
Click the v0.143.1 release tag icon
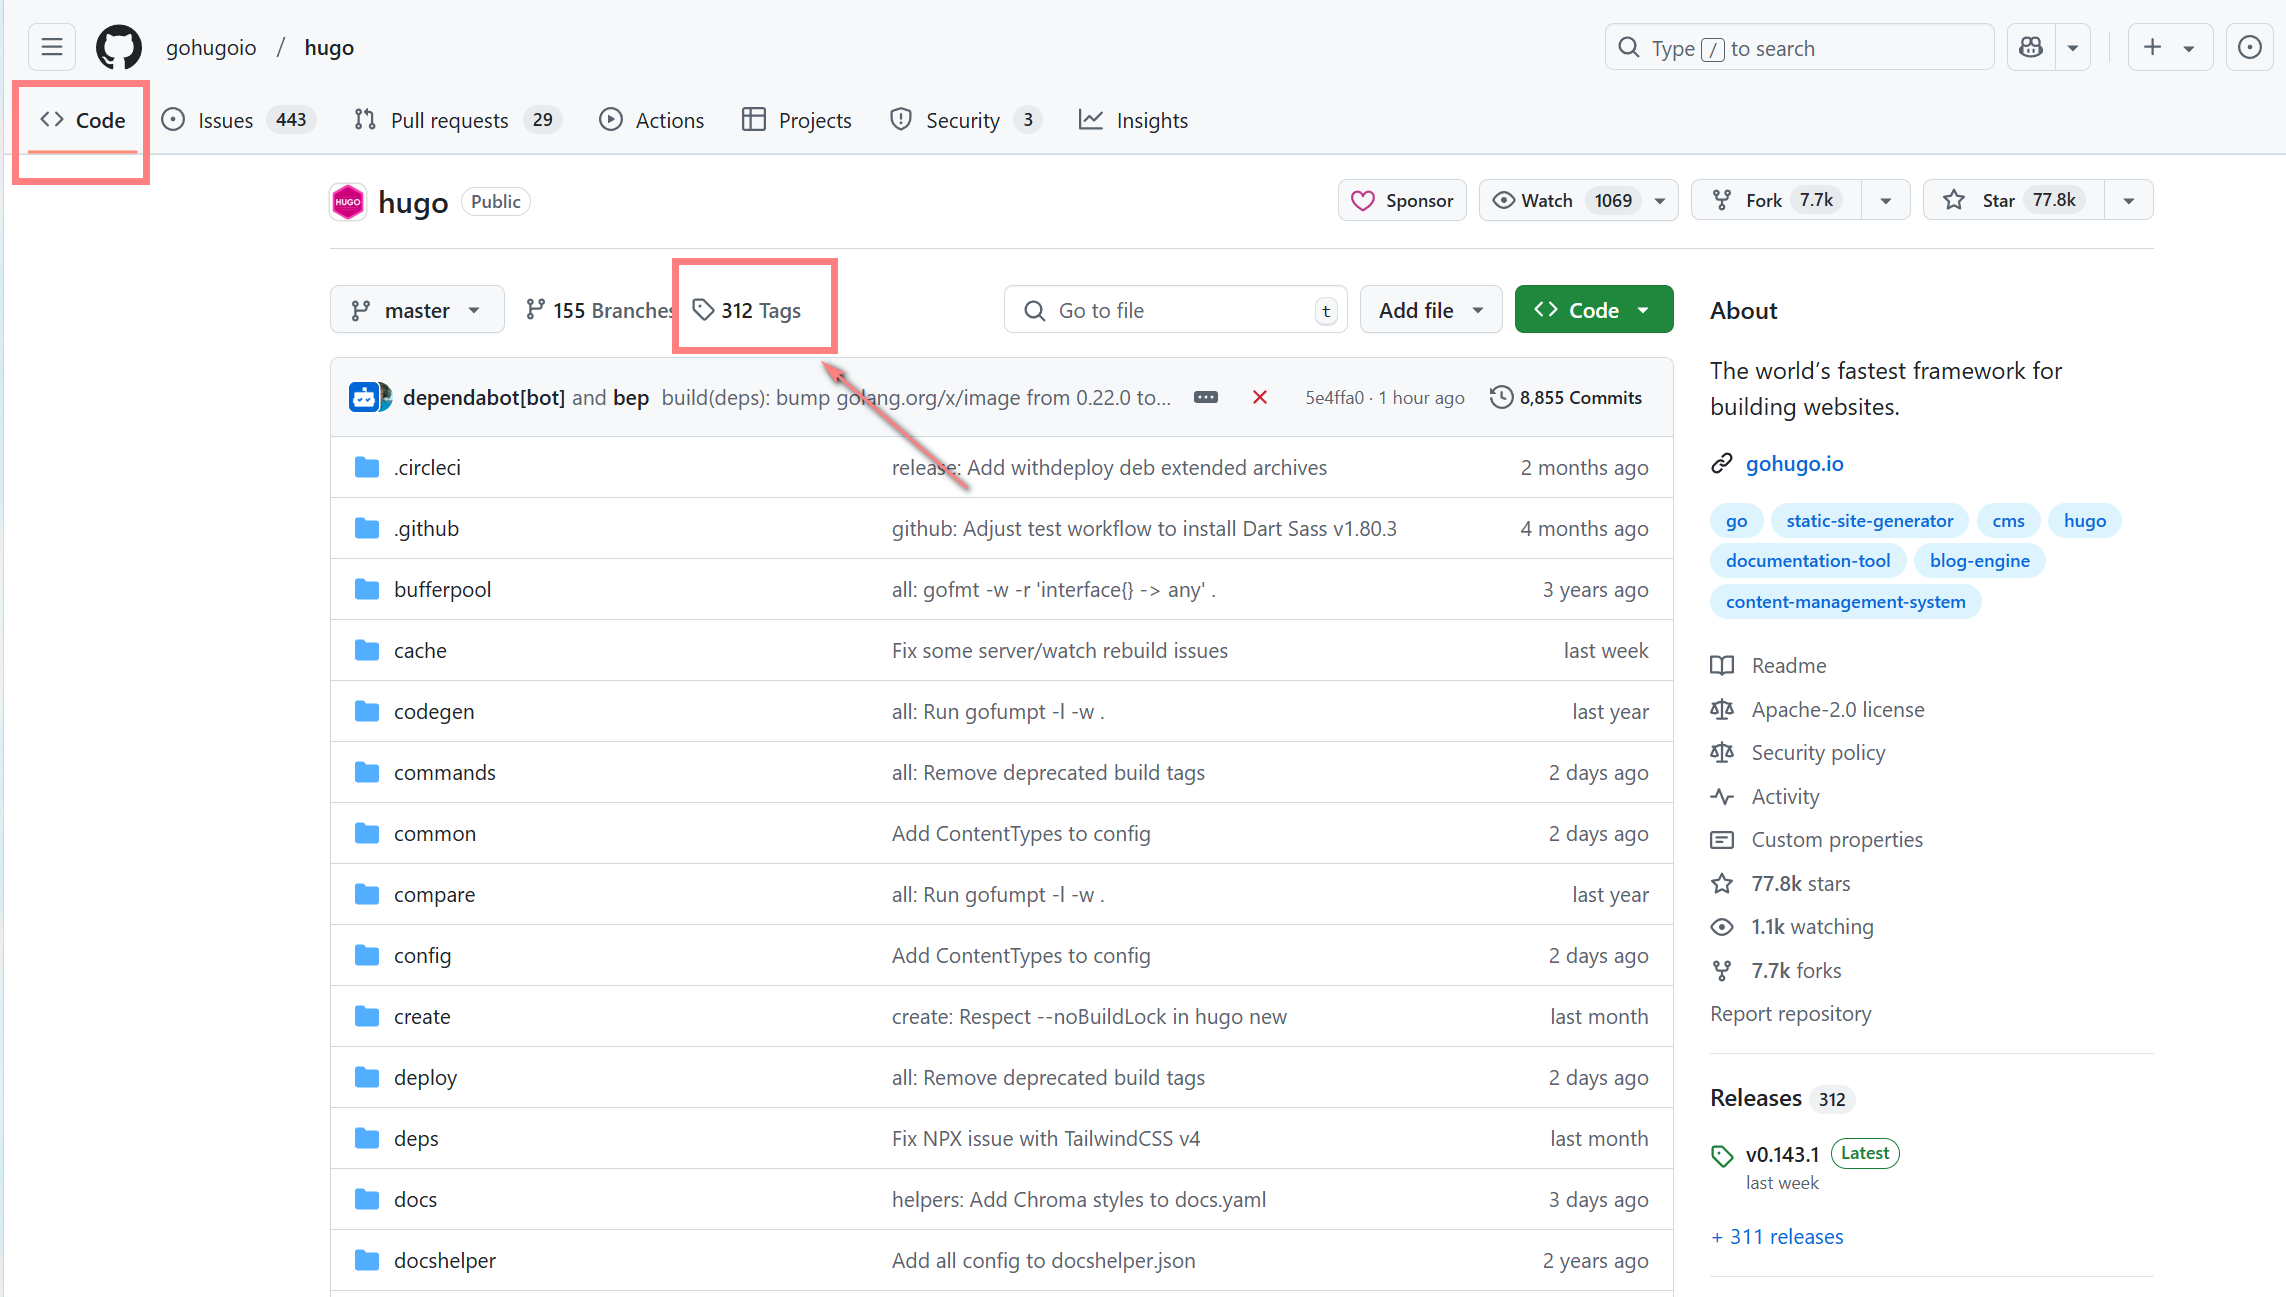point(1722,1156)
